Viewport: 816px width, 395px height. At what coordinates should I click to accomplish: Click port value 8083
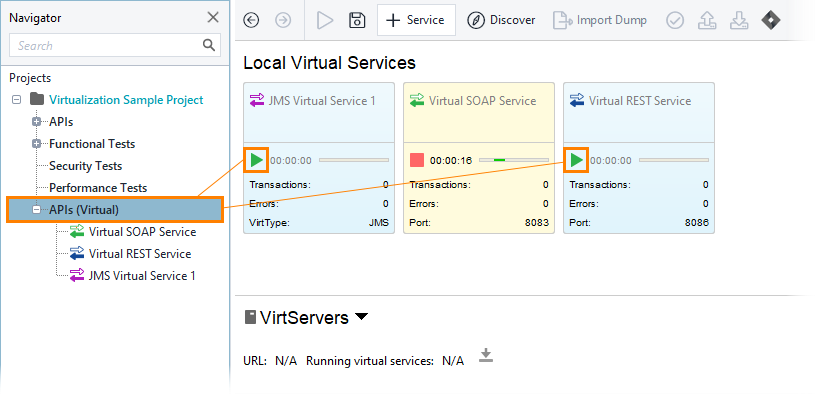(536, 223)
